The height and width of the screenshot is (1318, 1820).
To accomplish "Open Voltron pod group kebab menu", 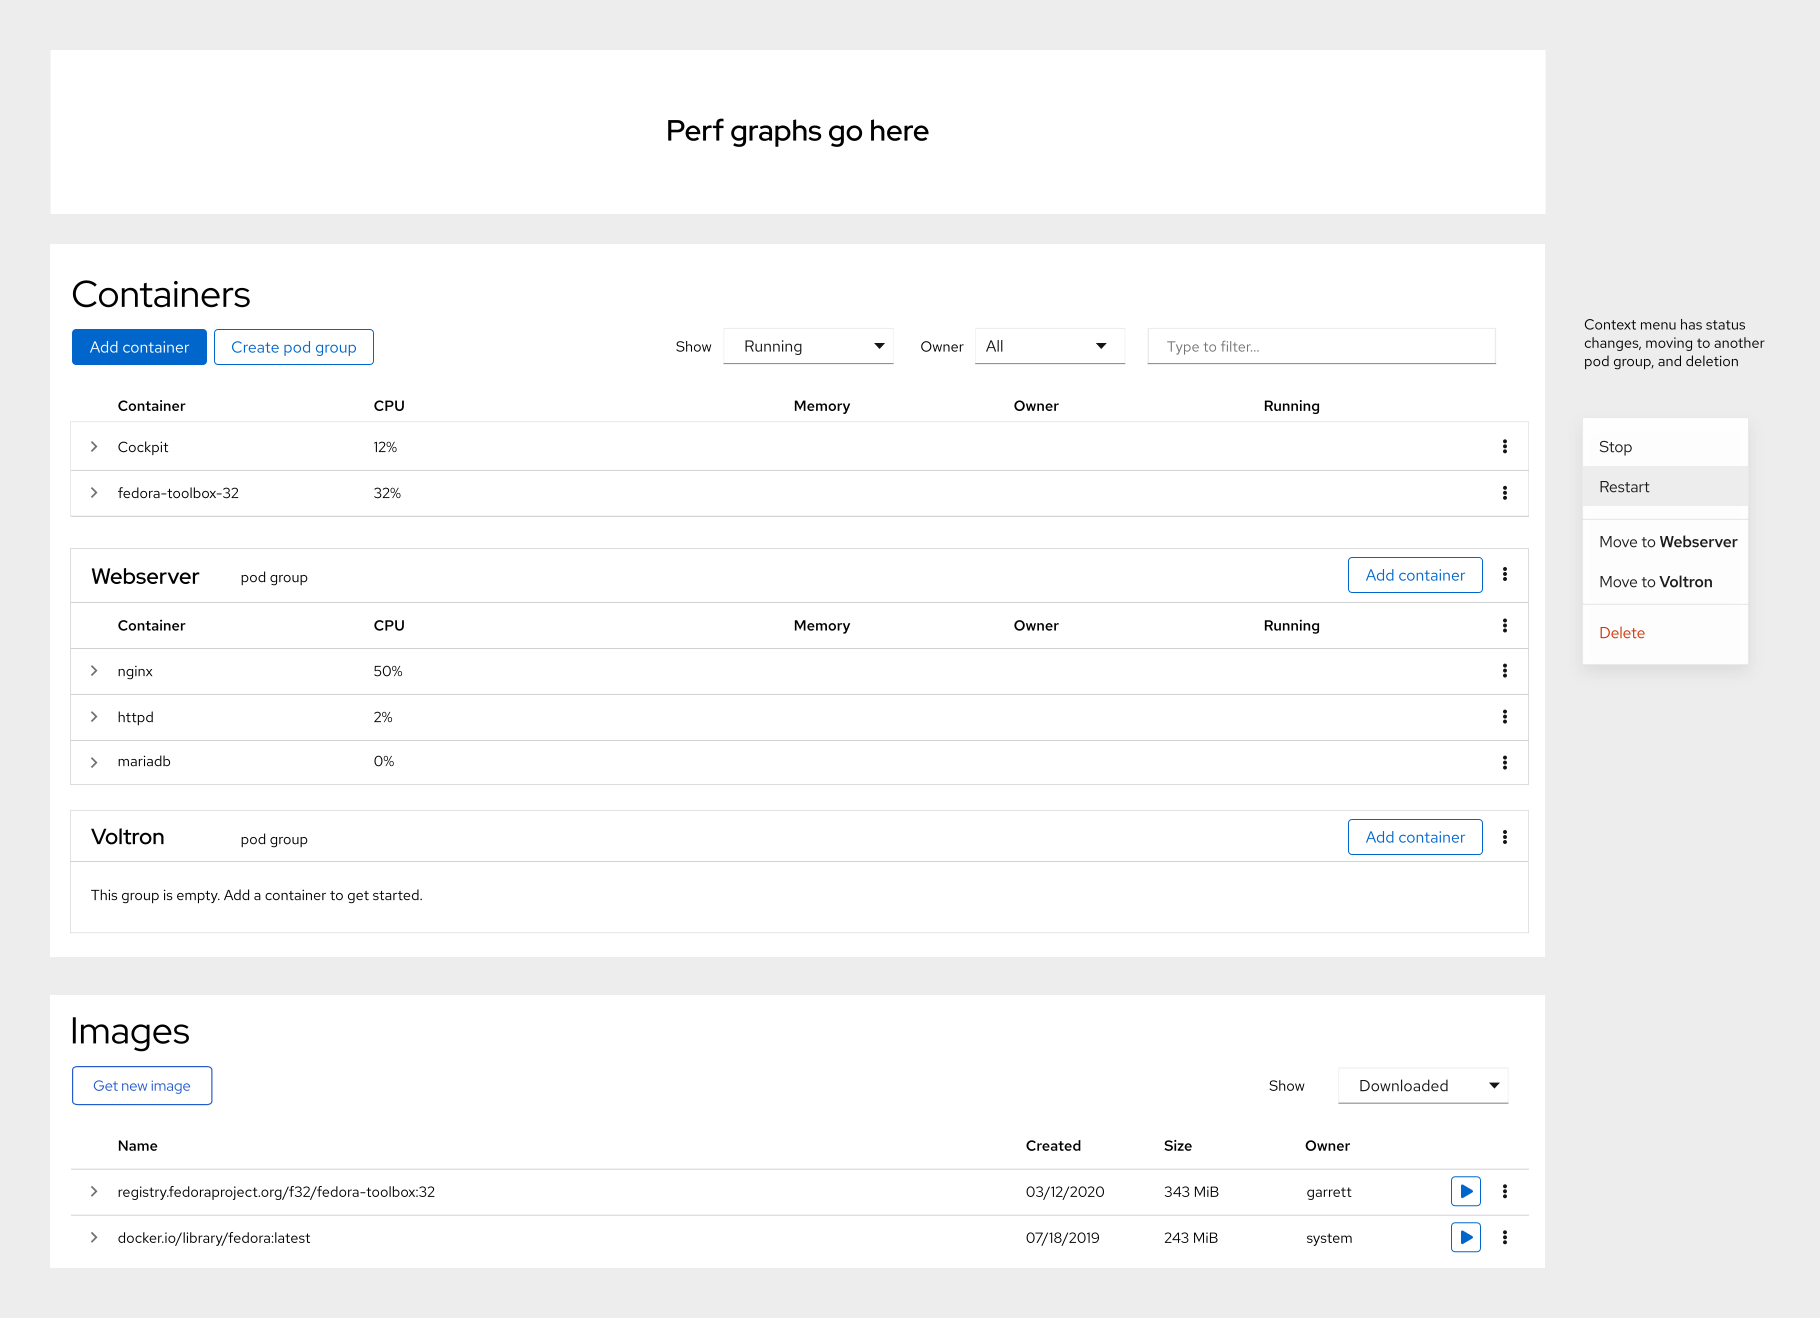I will (x=1504, y=837).
